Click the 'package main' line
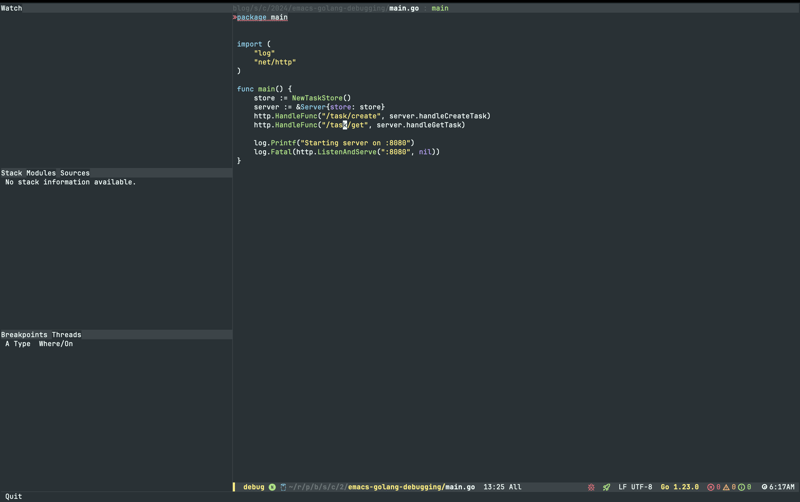The image size is (800, 502). (262, 17)
